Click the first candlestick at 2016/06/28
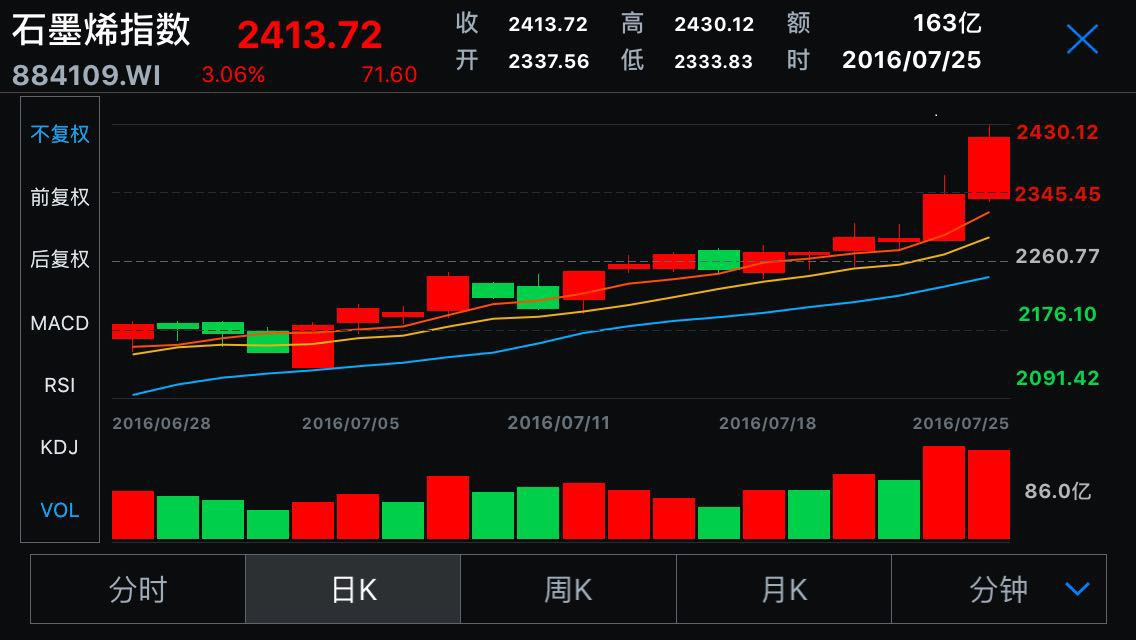 (133, 331)
